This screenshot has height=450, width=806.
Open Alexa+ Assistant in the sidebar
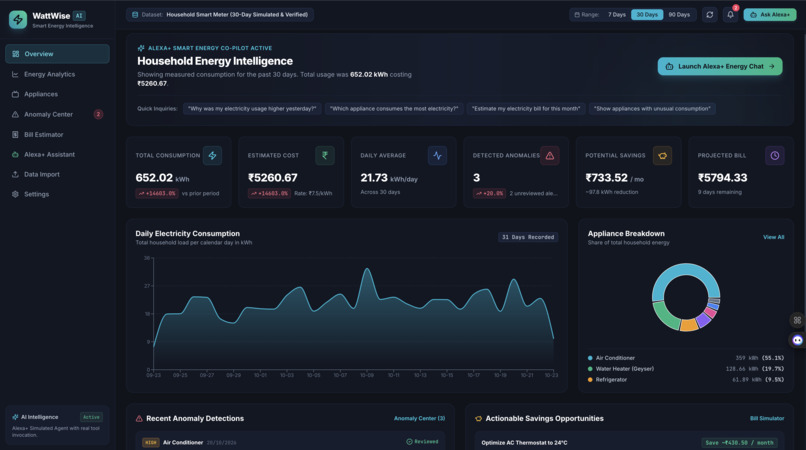coord(57,154)
